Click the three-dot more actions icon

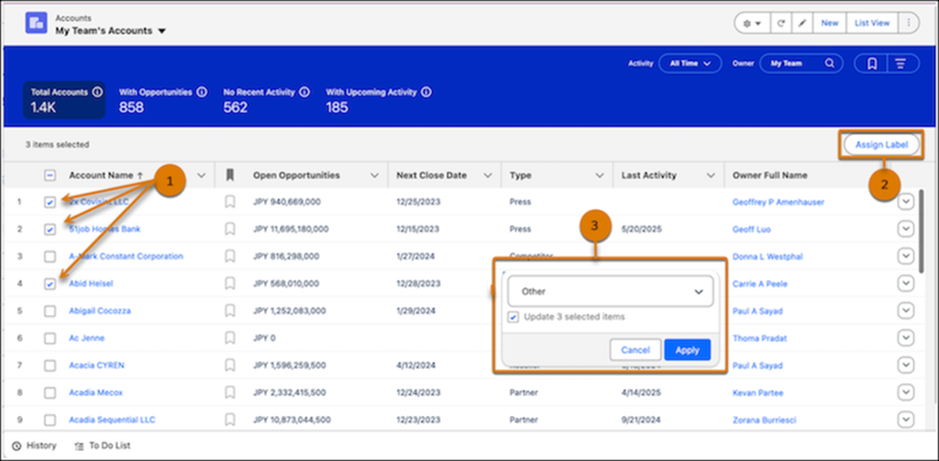pos(908,22)
